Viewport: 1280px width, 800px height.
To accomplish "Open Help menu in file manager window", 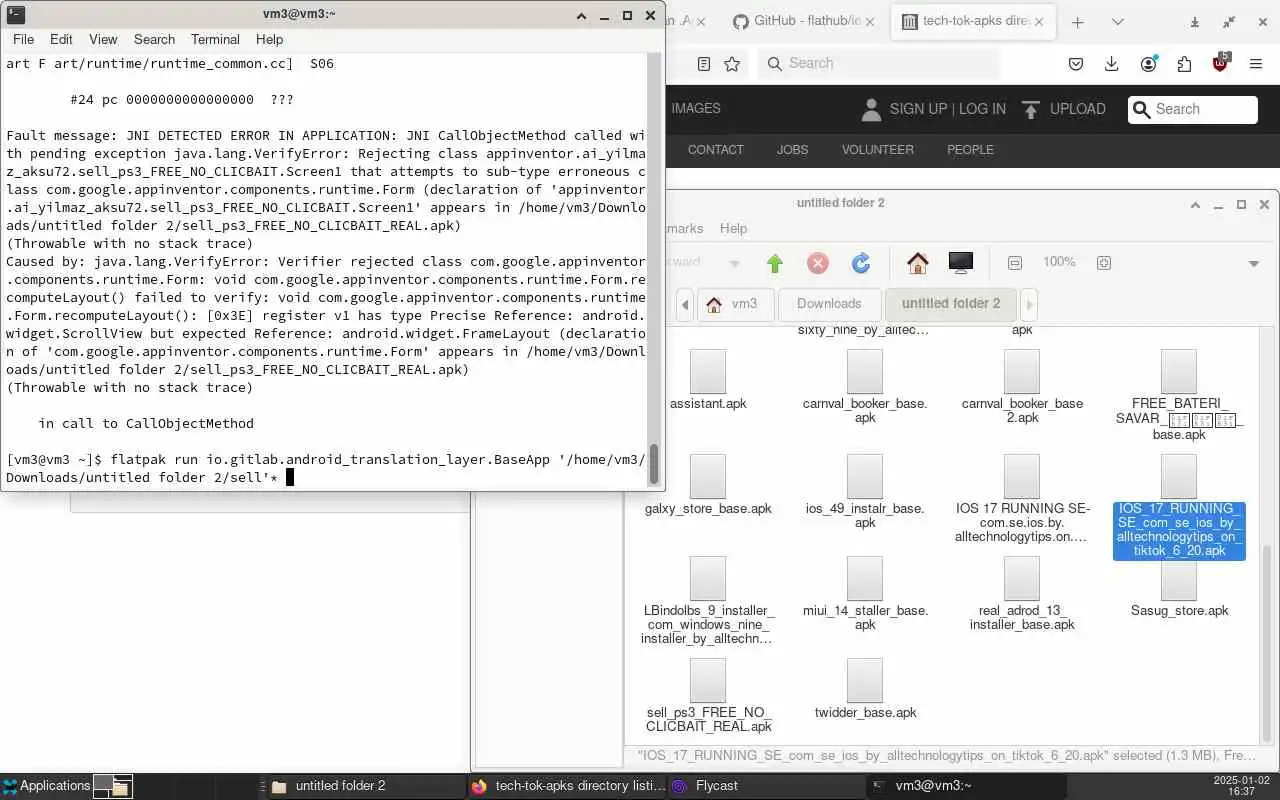I will tap(733, 228).
